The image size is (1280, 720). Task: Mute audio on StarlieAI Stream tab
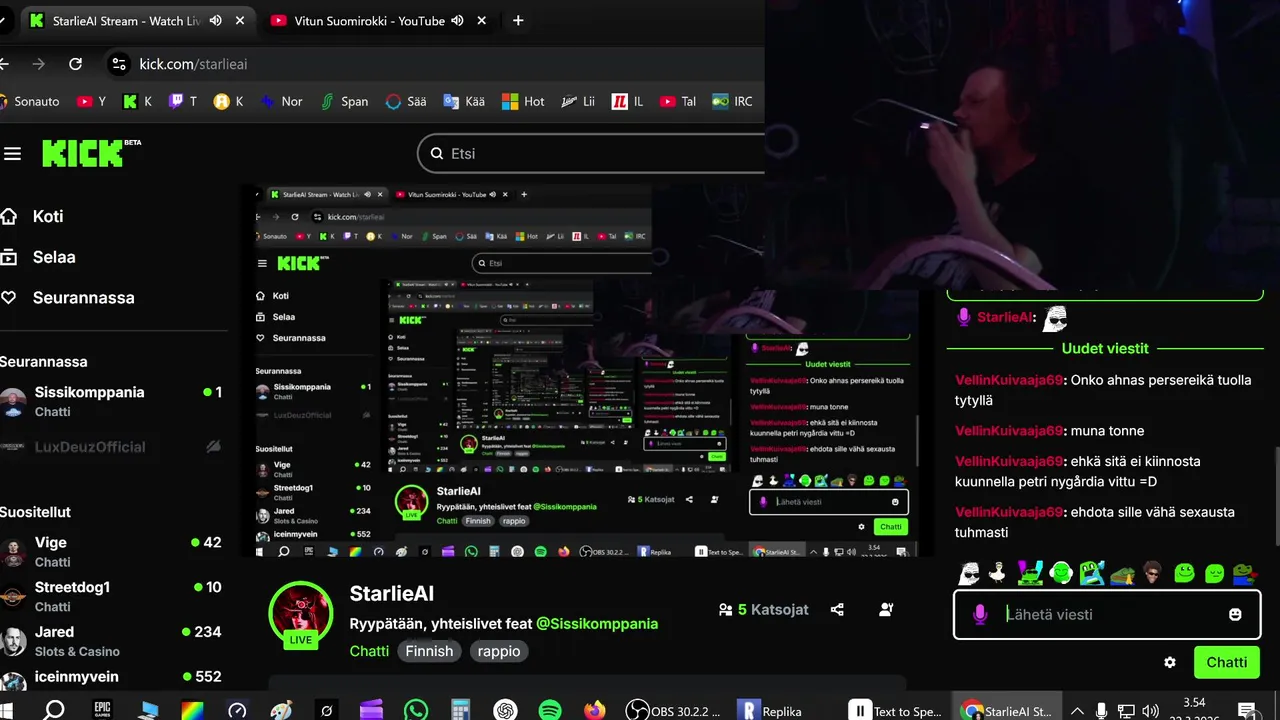[x=214, y=20]
